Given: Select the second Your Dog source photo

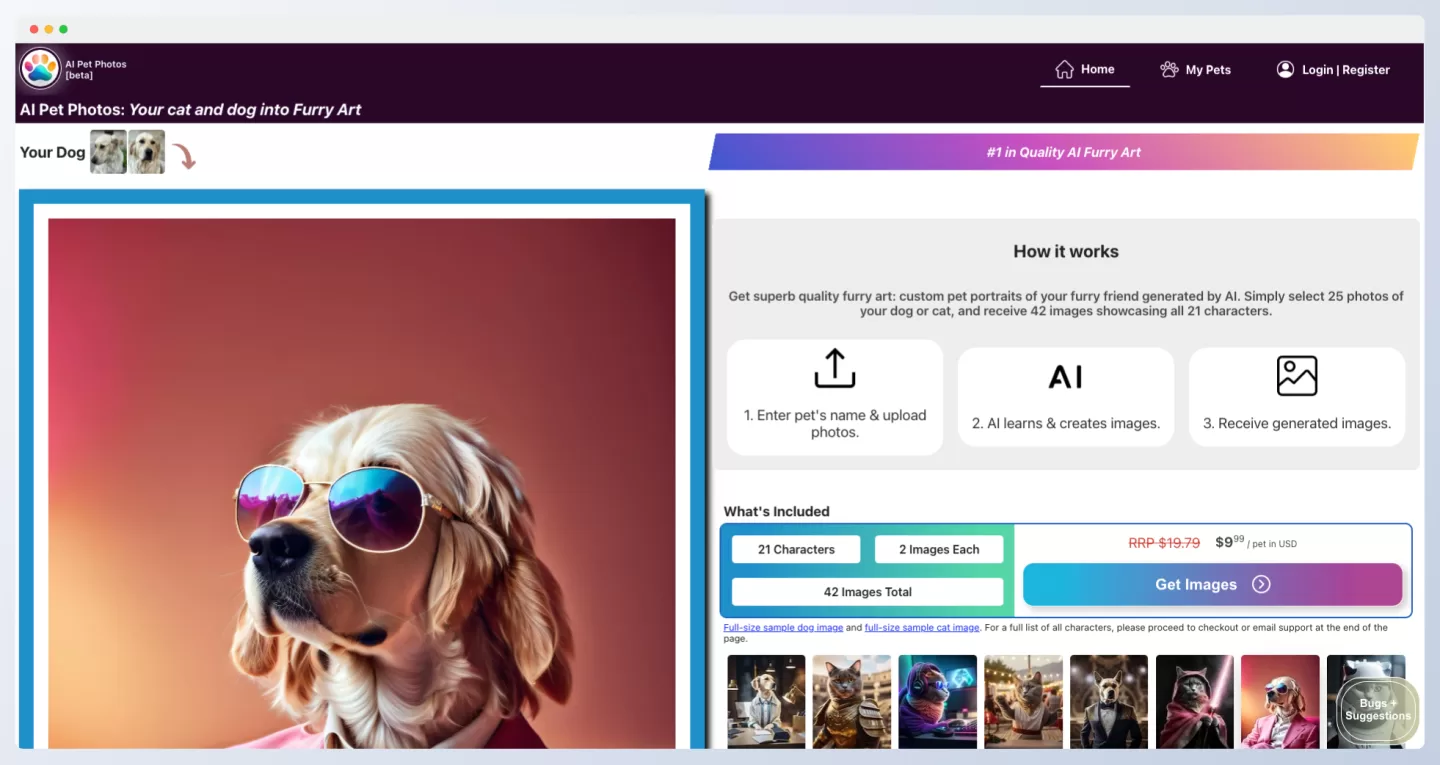Looking at the screenshot, I should [x=147, y=152].
